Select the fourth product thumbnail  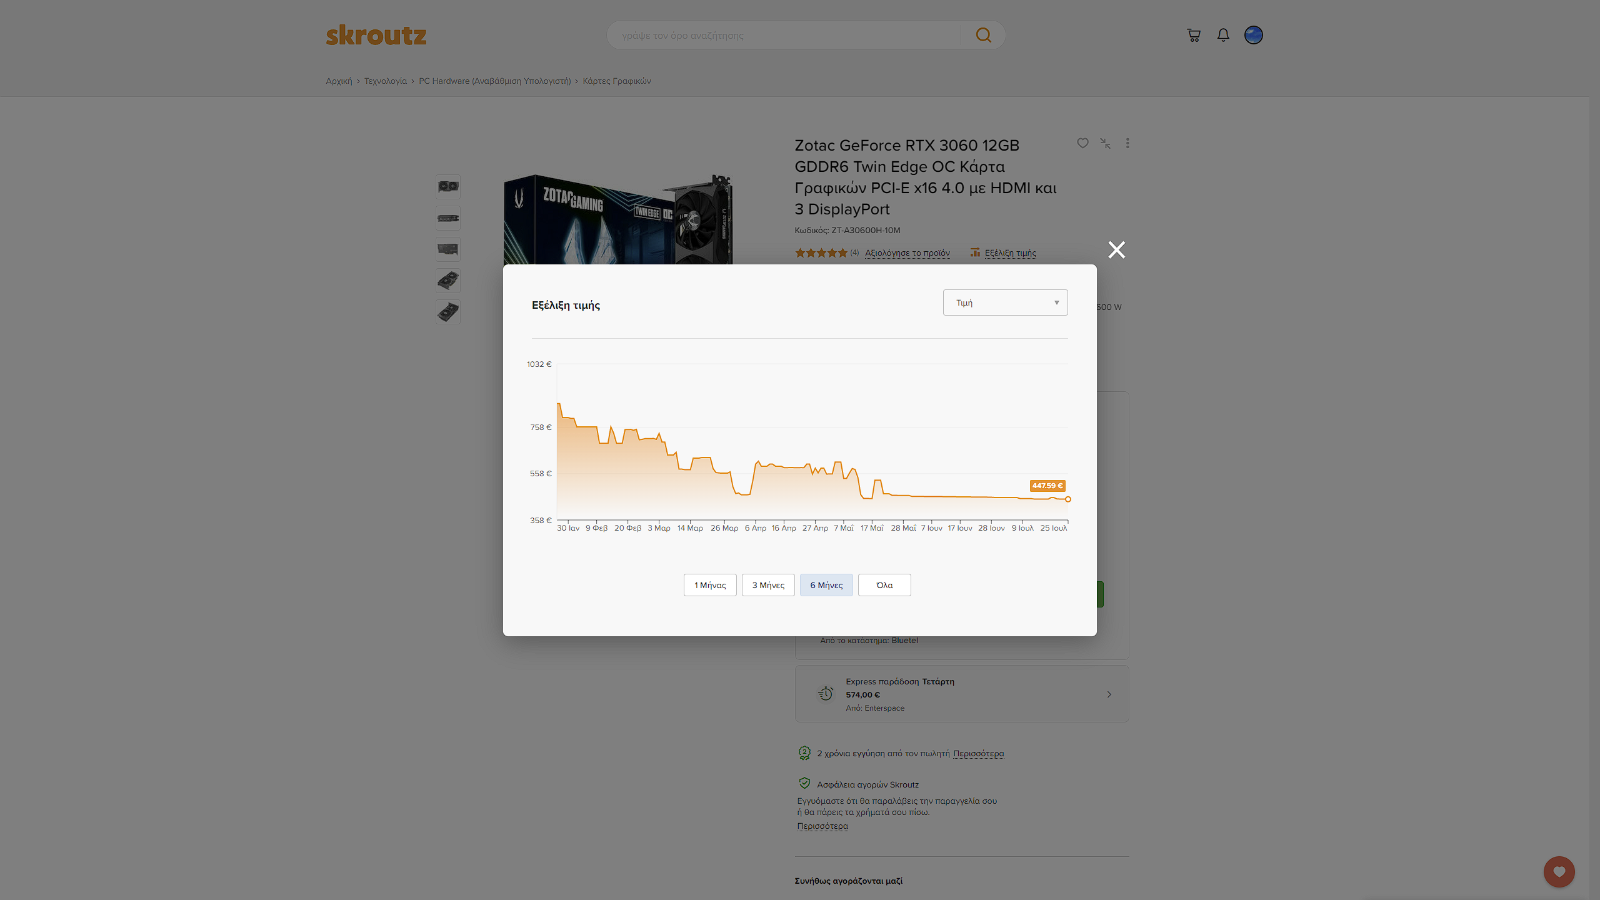point(448,280)
